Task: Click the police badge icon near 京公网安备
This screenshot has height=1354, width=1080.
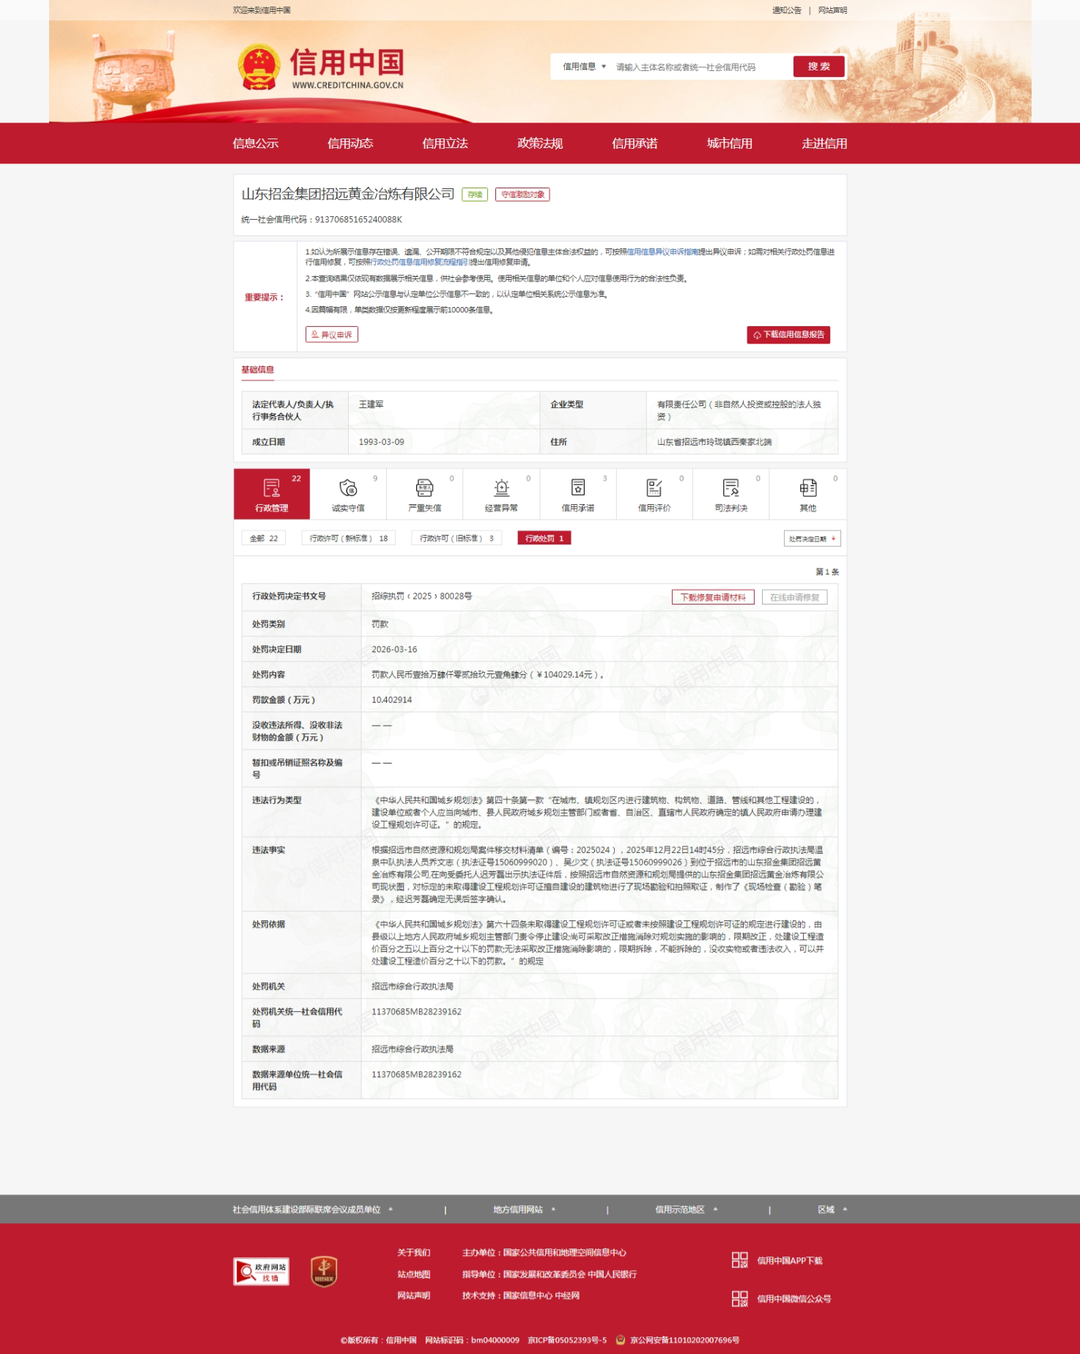Action: tap(620, 1340)
